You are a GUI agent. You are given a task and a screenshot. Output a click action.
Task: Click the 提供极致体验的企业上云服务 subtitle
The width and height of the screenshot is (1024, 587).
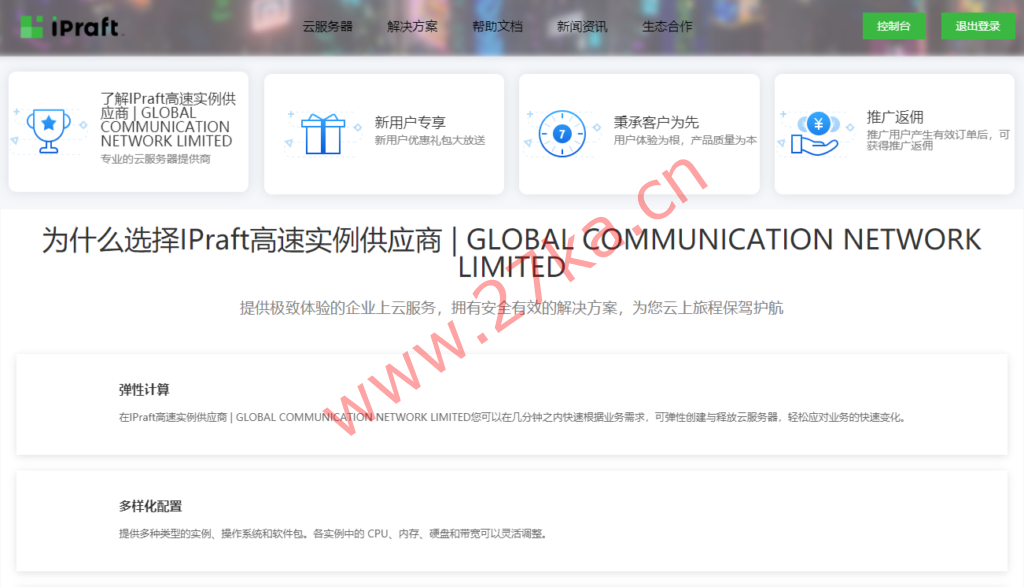(x=511, y=308)
